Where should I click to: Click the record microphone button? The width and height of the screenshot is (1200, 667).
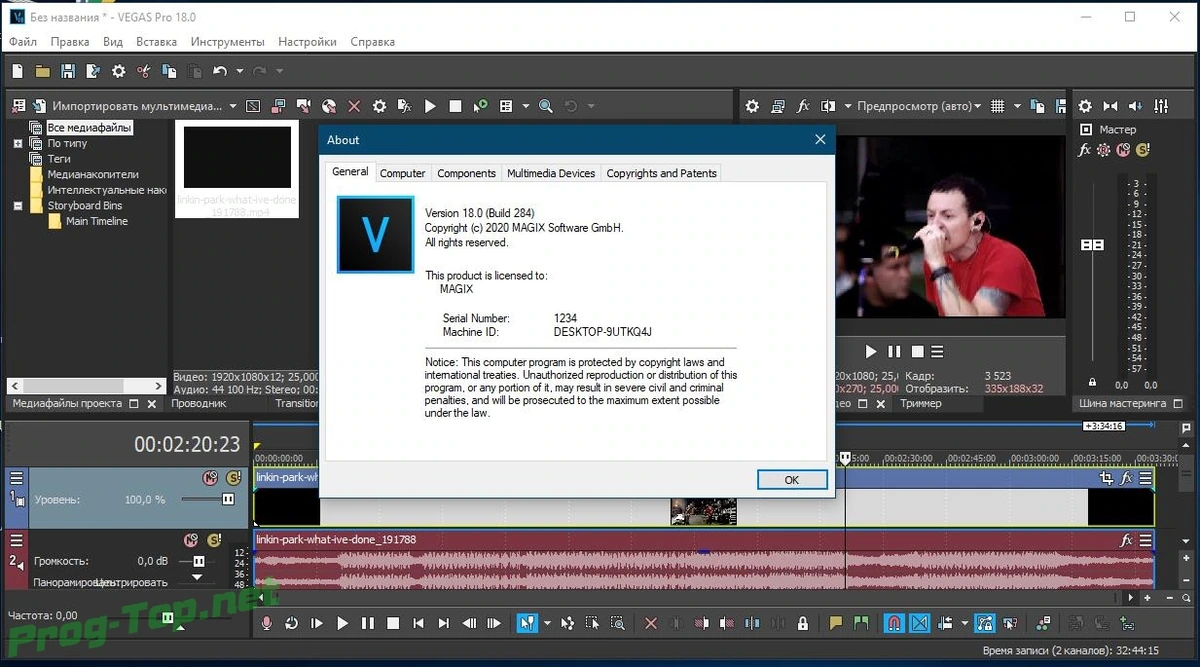pyautogui.click(x=266, y=623)
